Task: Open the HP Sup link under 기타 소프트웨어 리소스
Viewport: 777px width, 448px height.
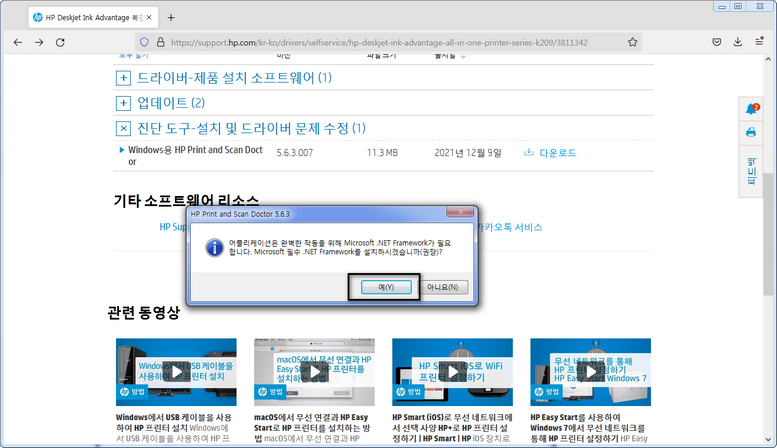Action: (173, 227)
